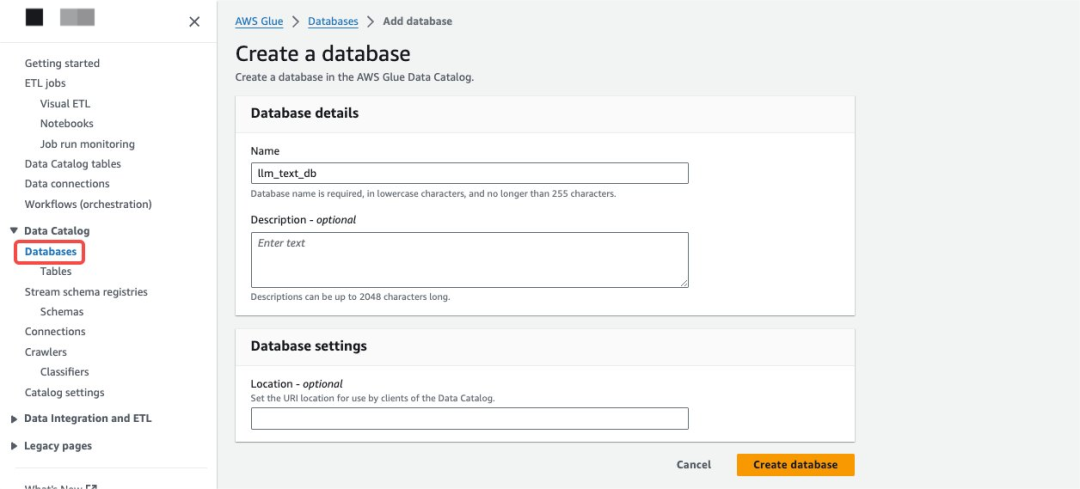Click the database Name input field
The image size is (1080, 489).
(x=469, y=173)
